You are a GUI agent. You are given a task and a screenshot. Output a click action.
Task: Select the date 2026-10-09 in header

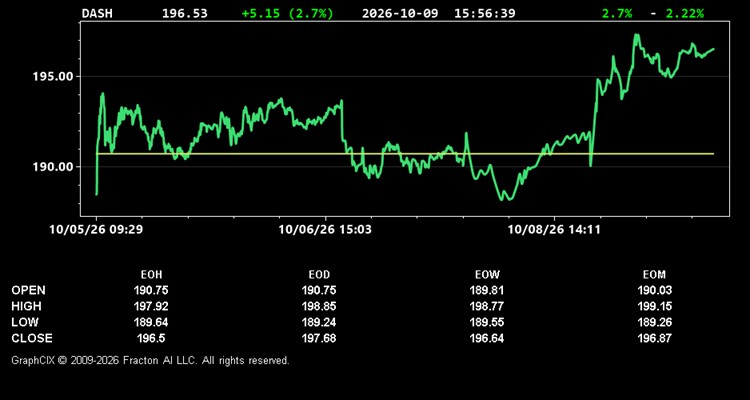coord(400,13)
